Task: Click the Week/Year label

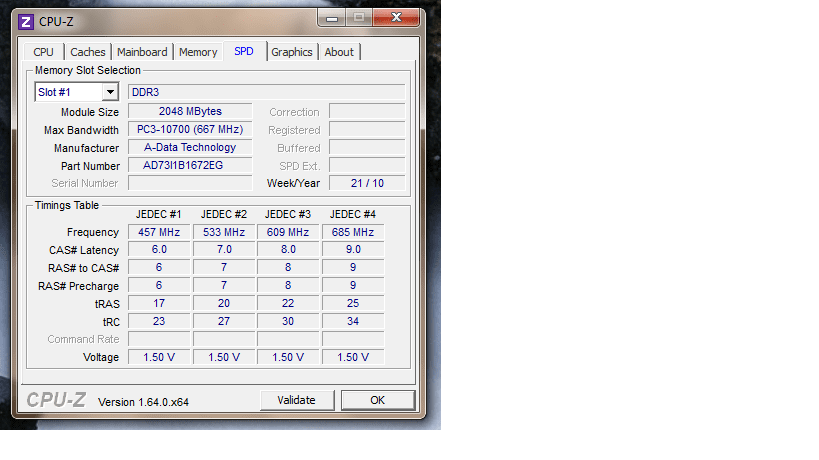Action: pyautogui.click(x=293, y=183)
